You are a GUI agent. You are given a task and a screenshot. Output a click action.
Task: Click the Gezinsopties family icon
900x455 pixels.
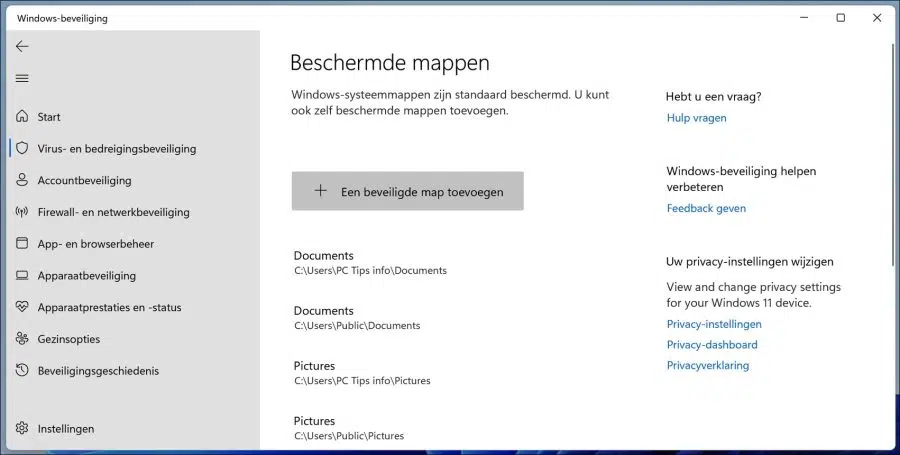coord(22,339)
